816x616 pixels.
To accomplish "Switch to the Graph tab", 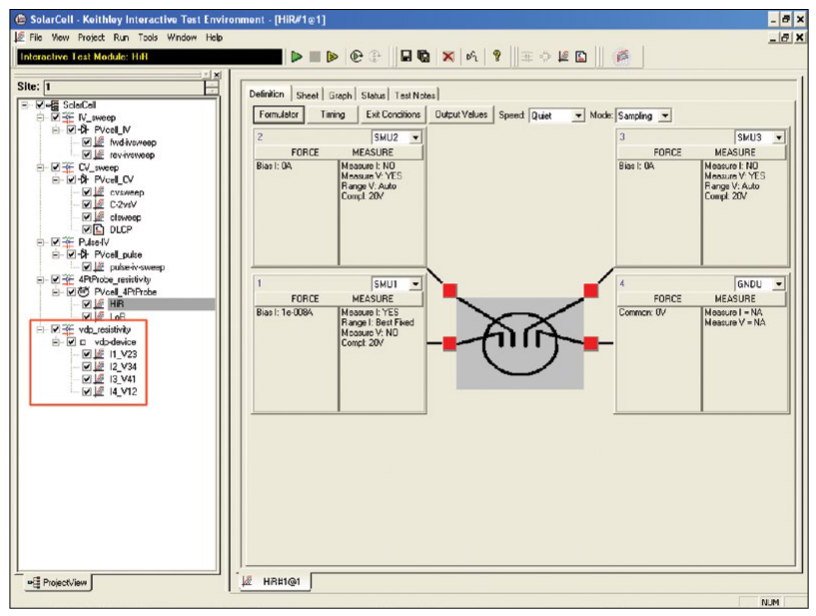I will coord(340,95).
